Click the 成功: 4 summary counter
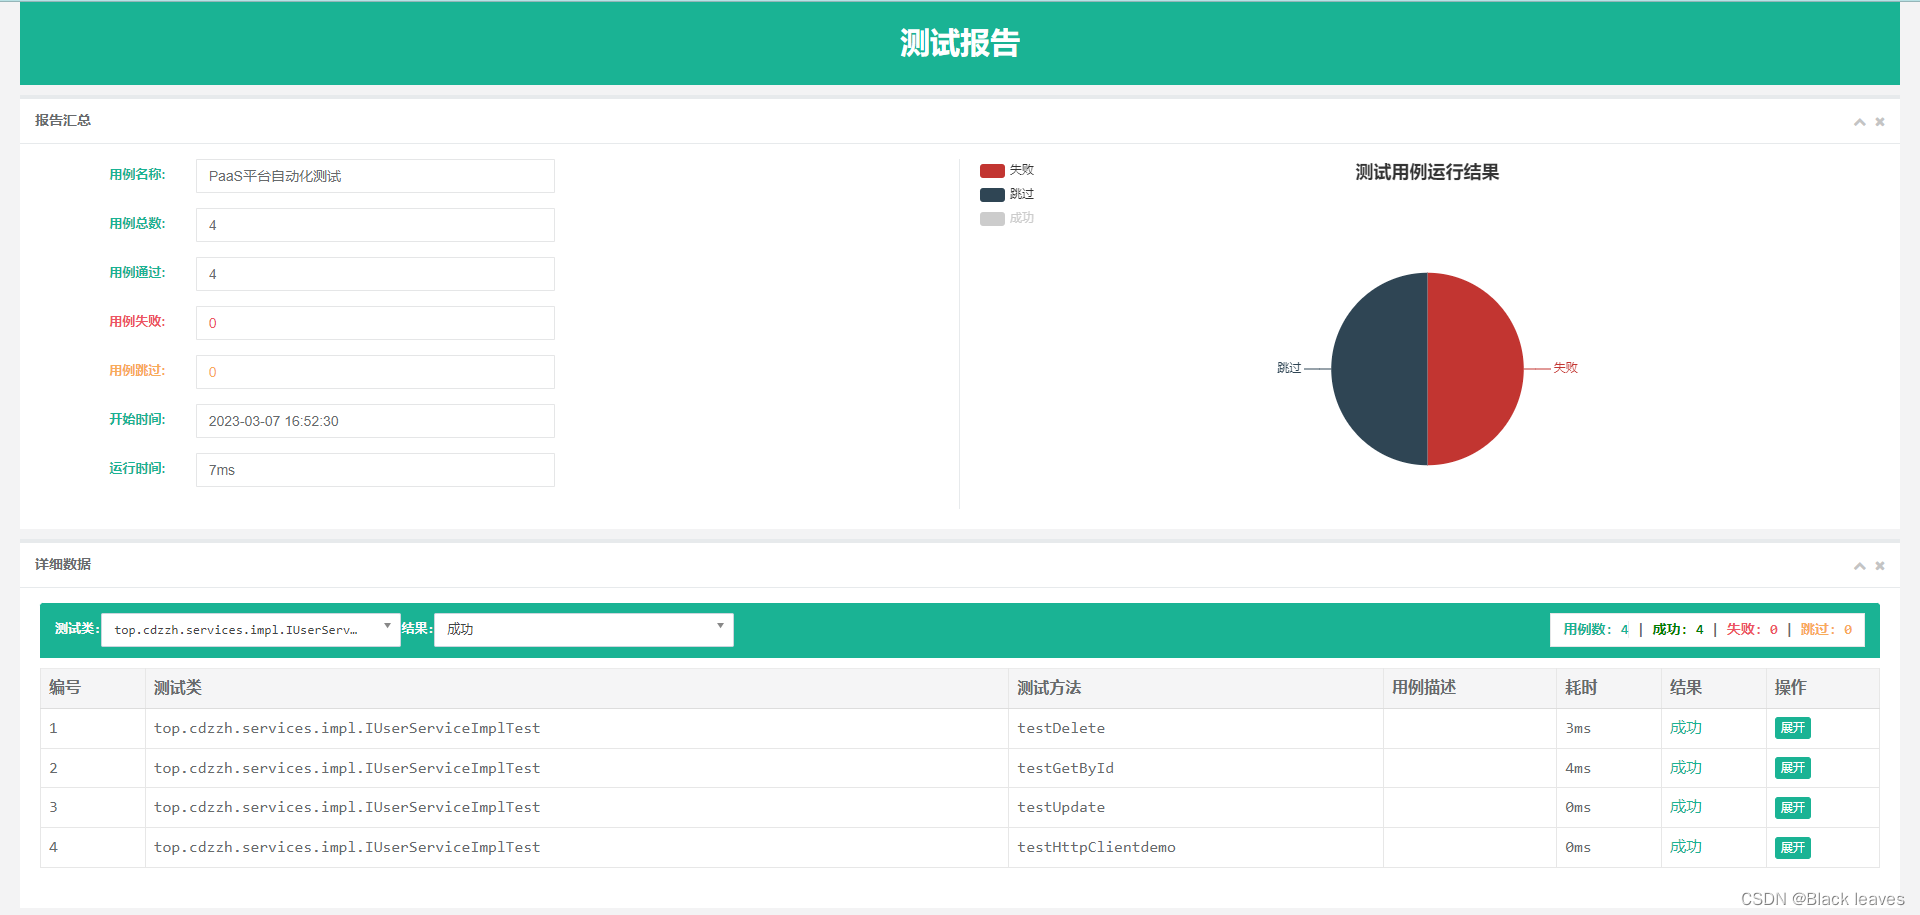Screen dimensions: 1920x915 [x=1678, y=630]
